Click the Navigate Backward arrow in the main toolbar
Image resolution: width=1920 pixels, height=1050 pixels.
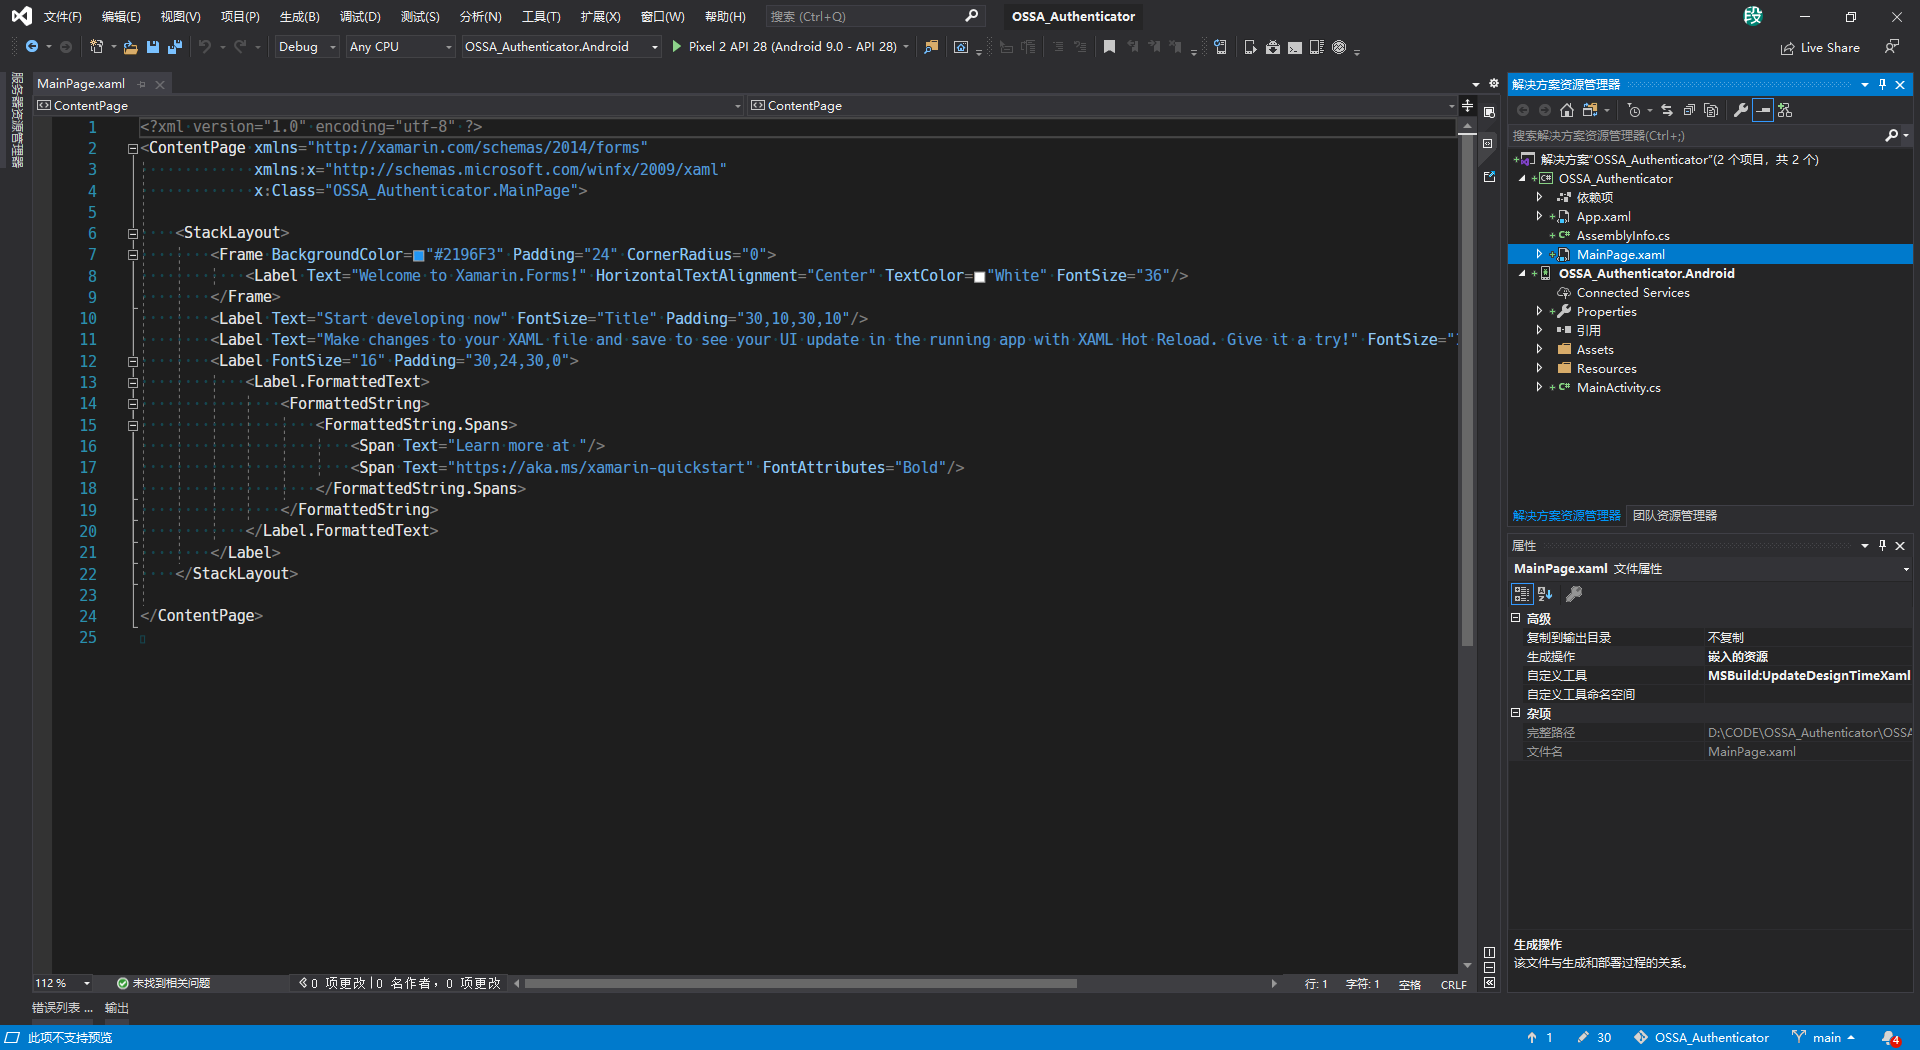coord(31,47)
